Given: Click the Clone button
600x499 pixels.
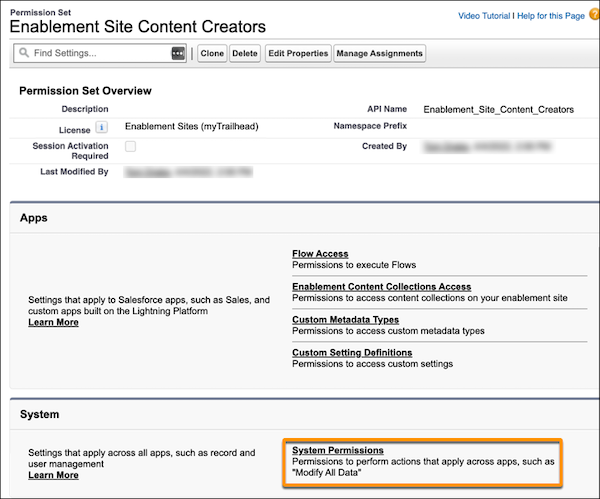Looking at the screenshot, I should 212,53.
